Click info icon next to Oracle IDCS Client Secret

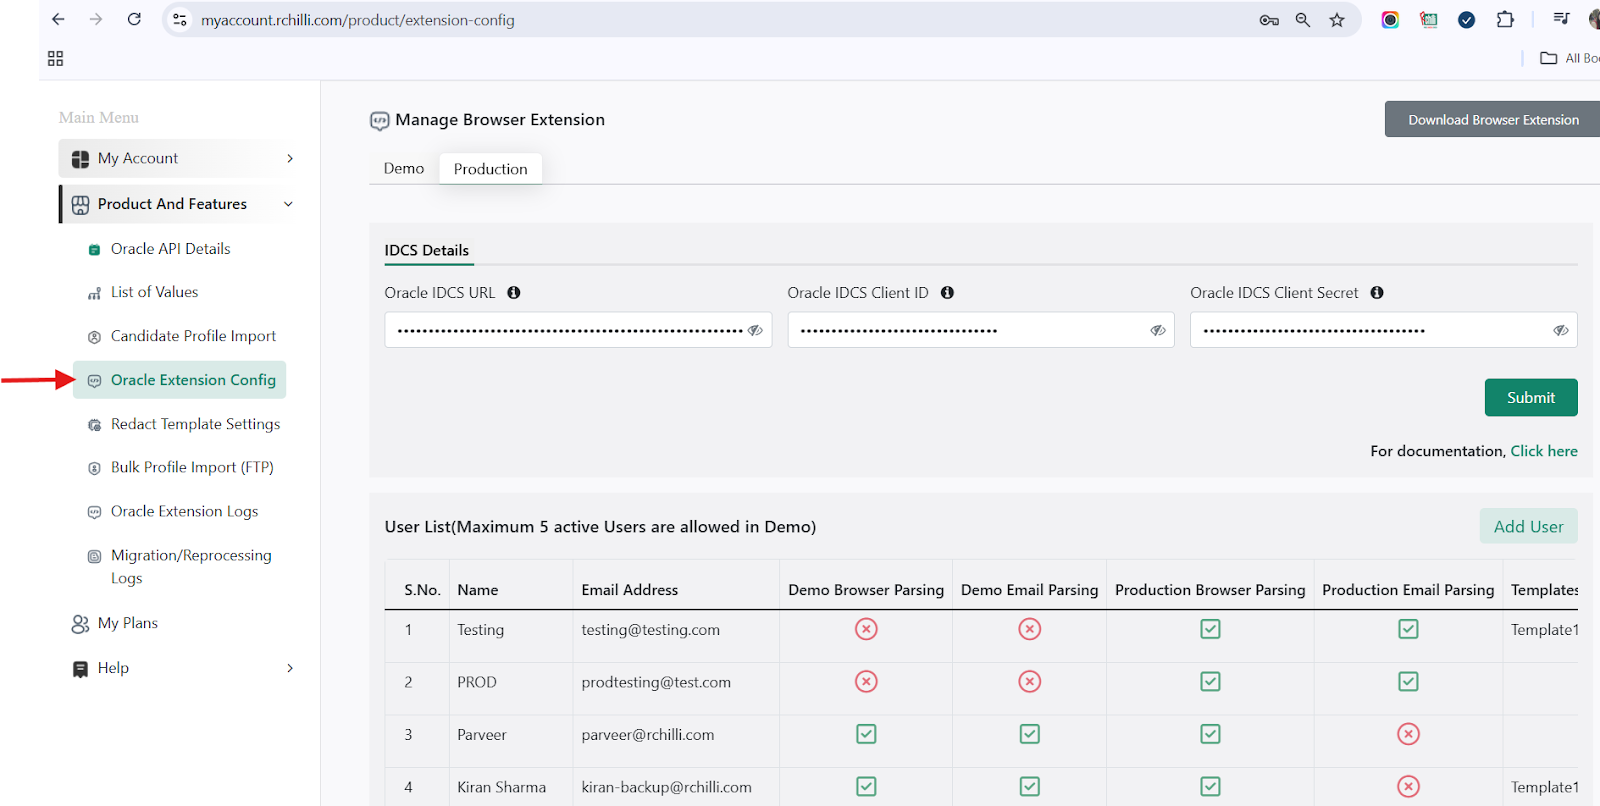pos(1377,293)
